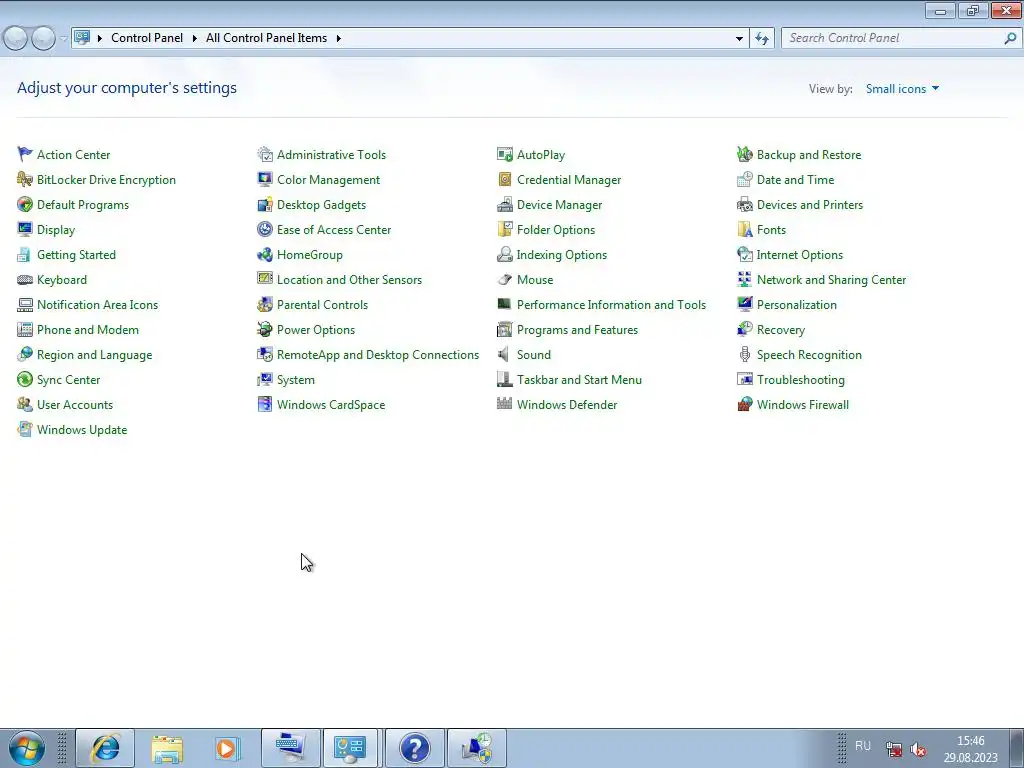Click the RU language indicator

click(863, 746)
